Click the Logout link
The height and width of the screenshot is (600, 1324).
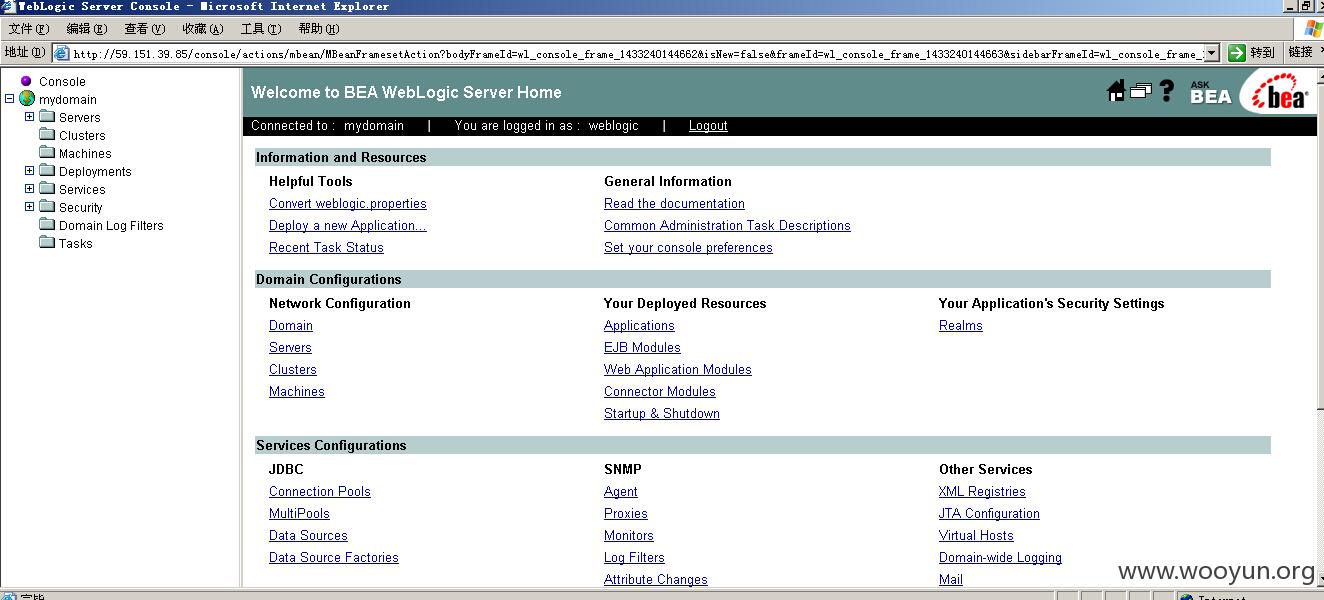708,126
